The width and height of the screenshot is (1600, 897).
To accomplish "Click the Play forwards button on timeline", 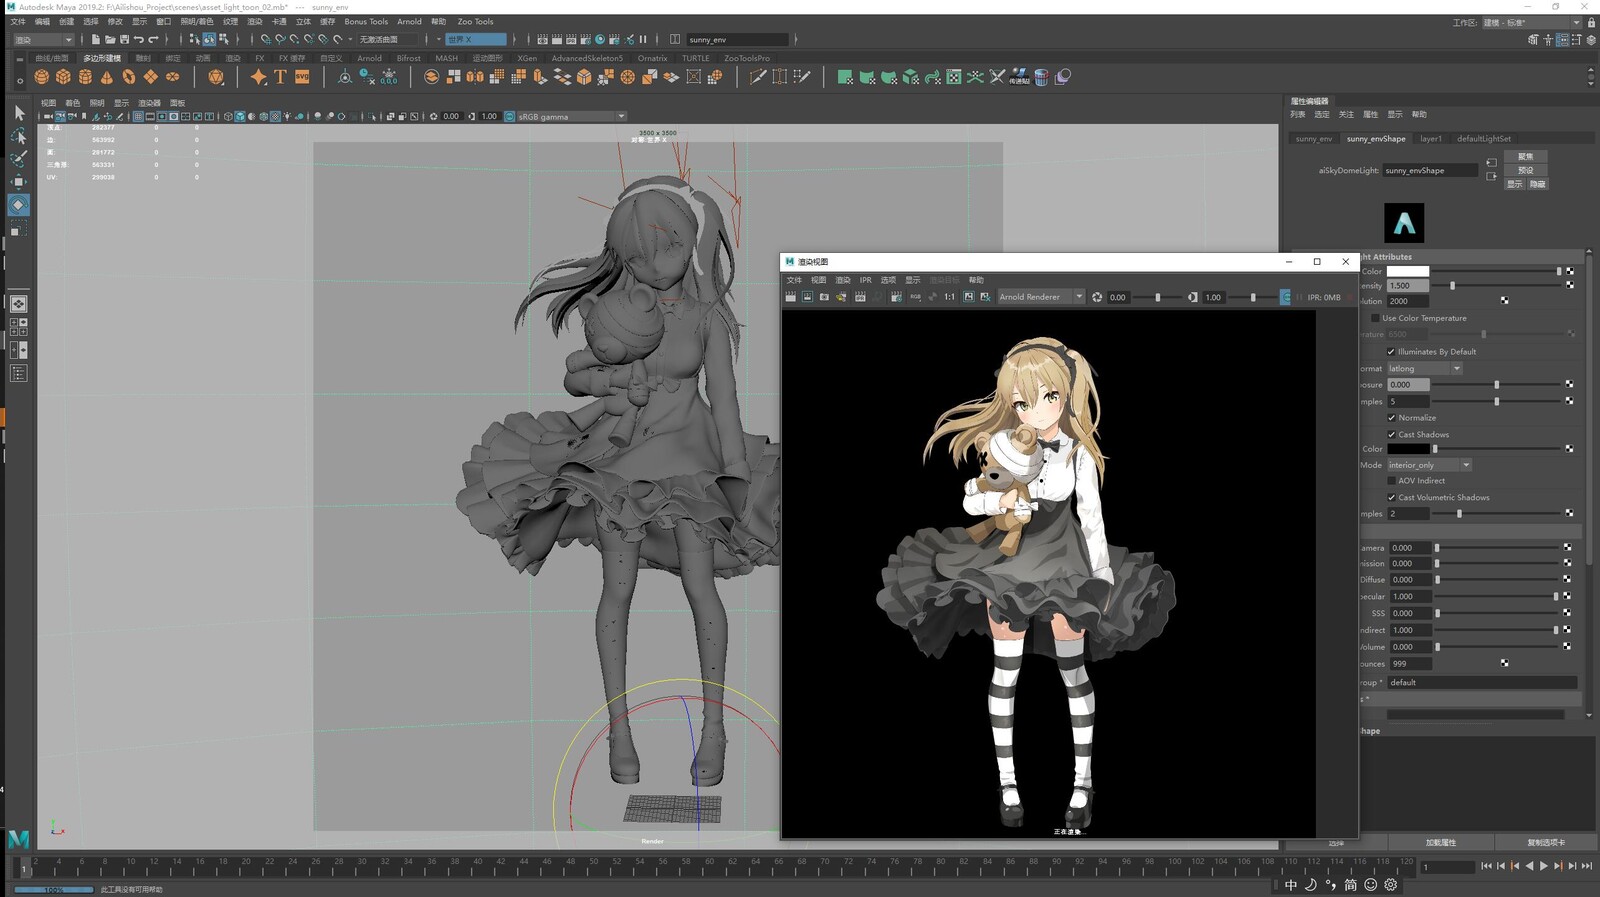I will coord(1543,866).
